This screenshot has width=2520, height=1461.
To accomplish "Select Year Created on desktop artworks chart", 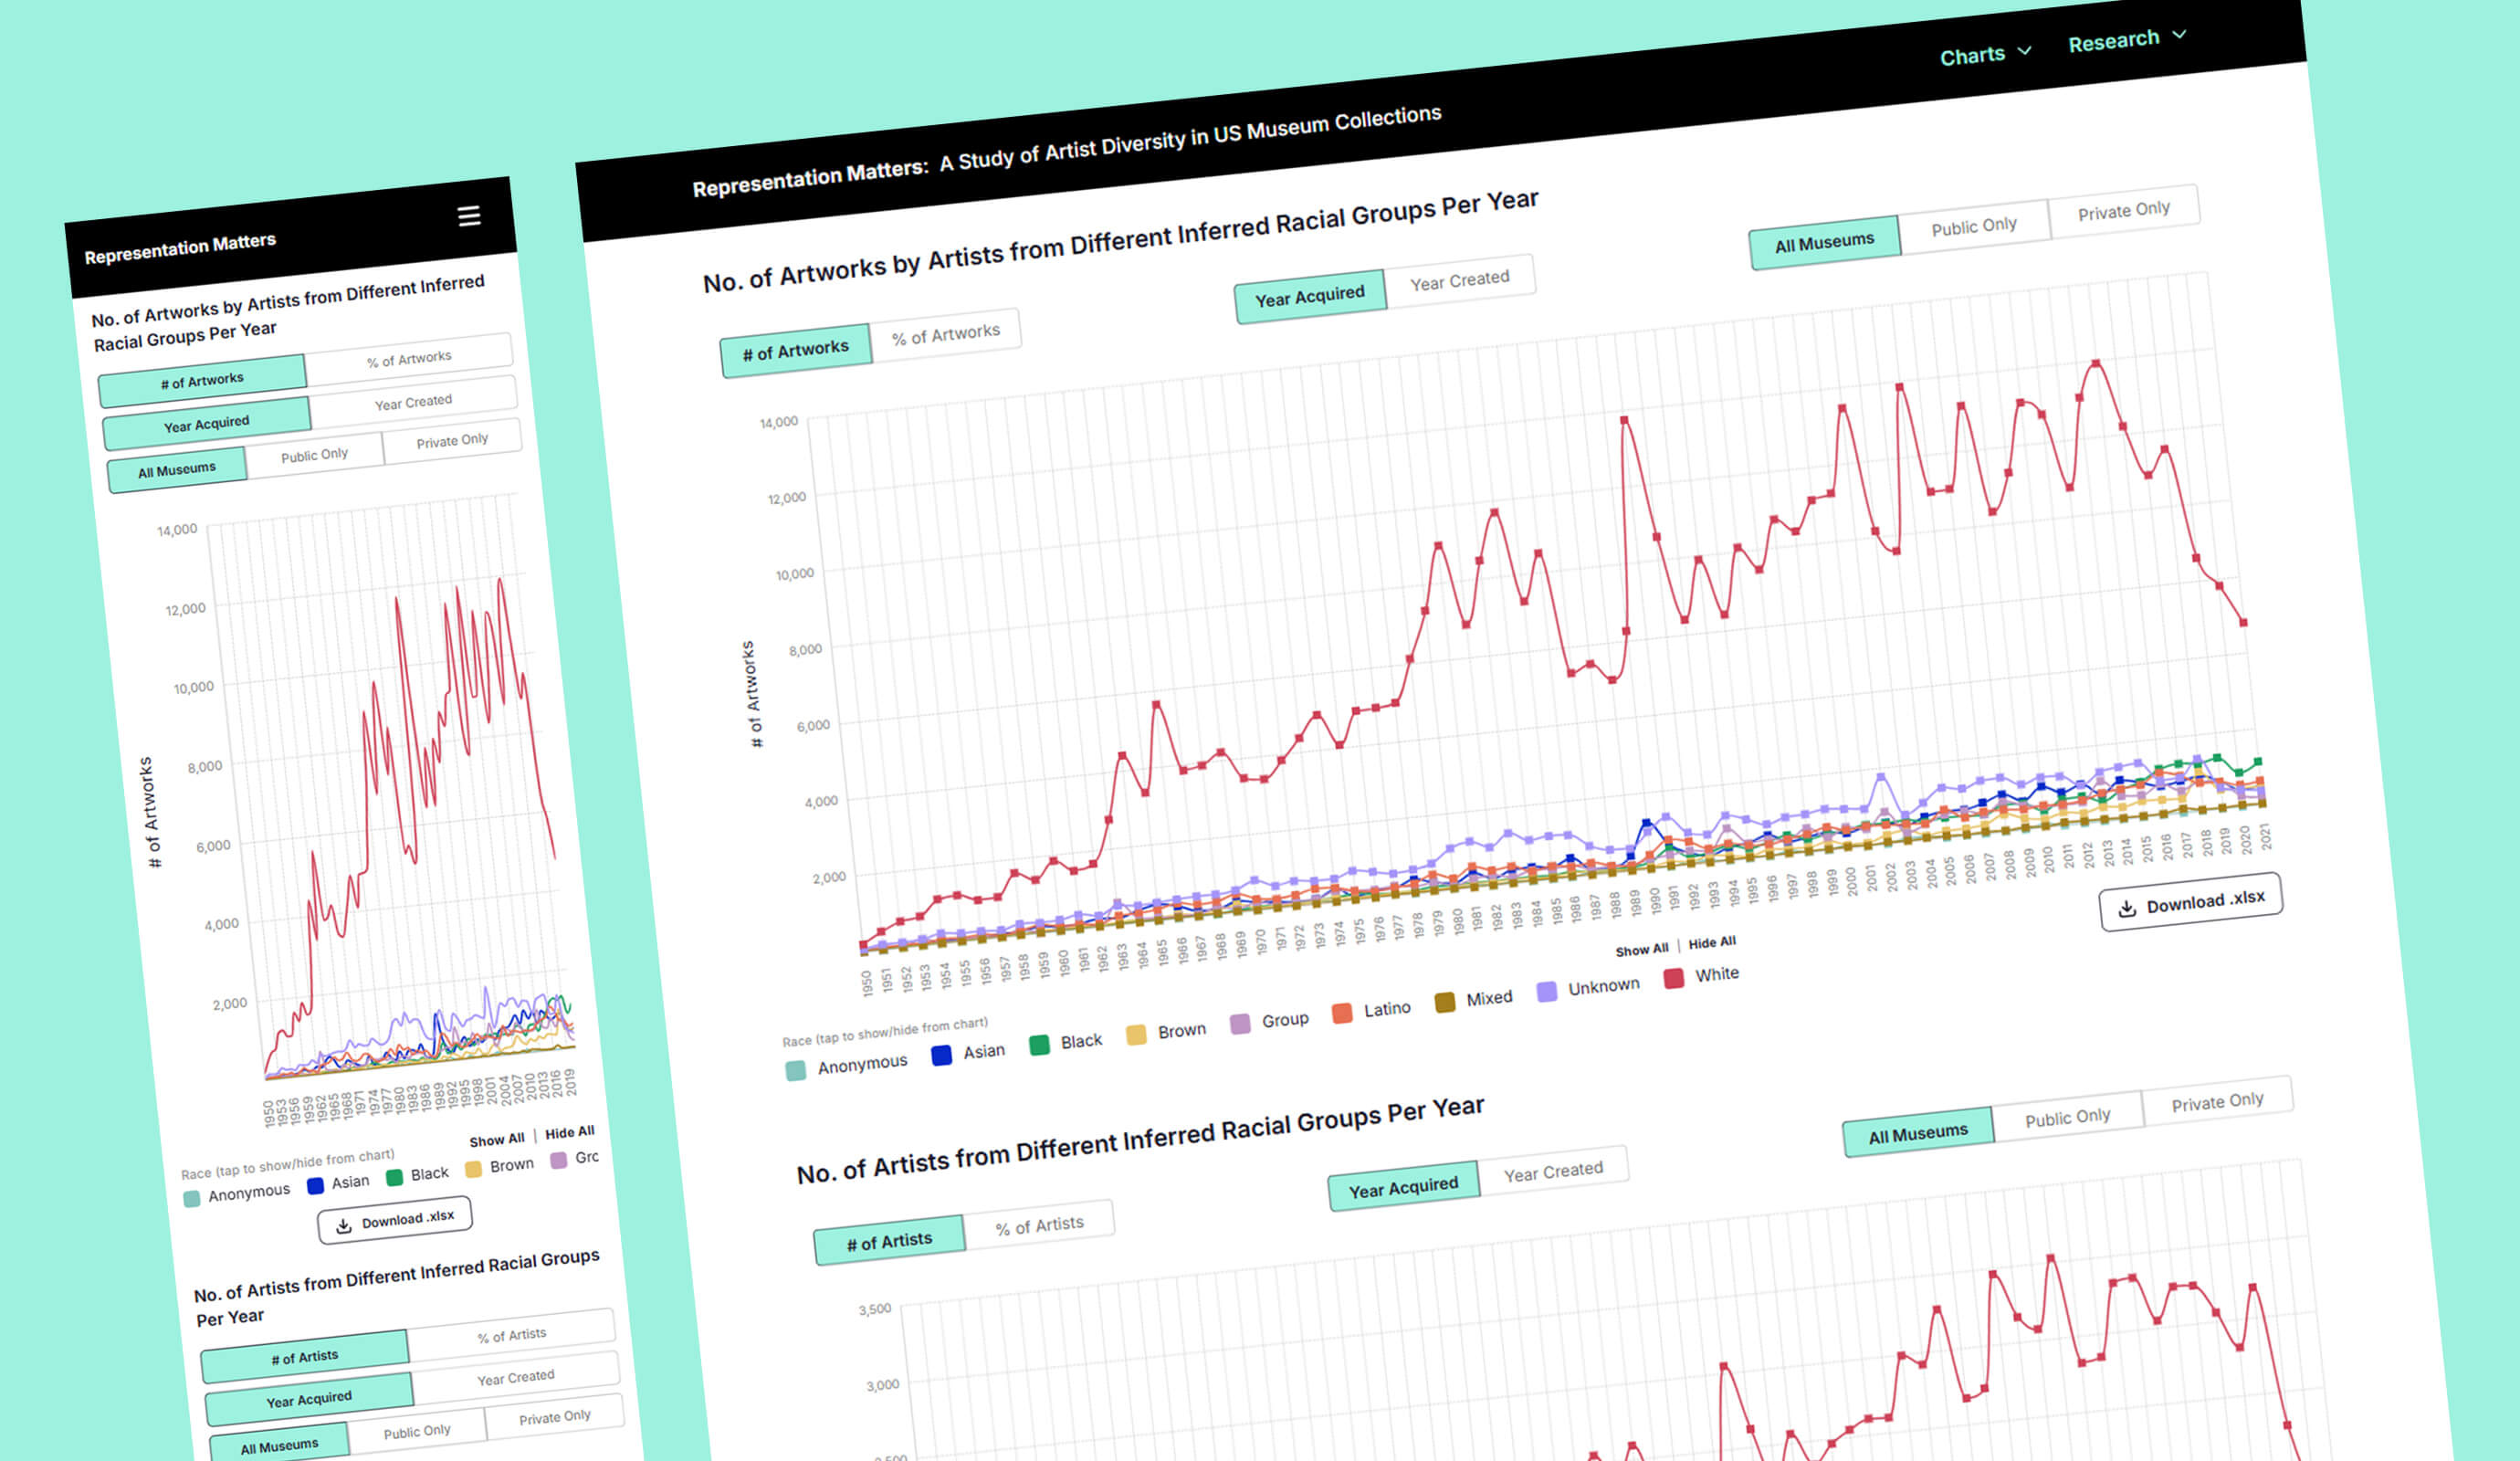I will [1460, 280].
